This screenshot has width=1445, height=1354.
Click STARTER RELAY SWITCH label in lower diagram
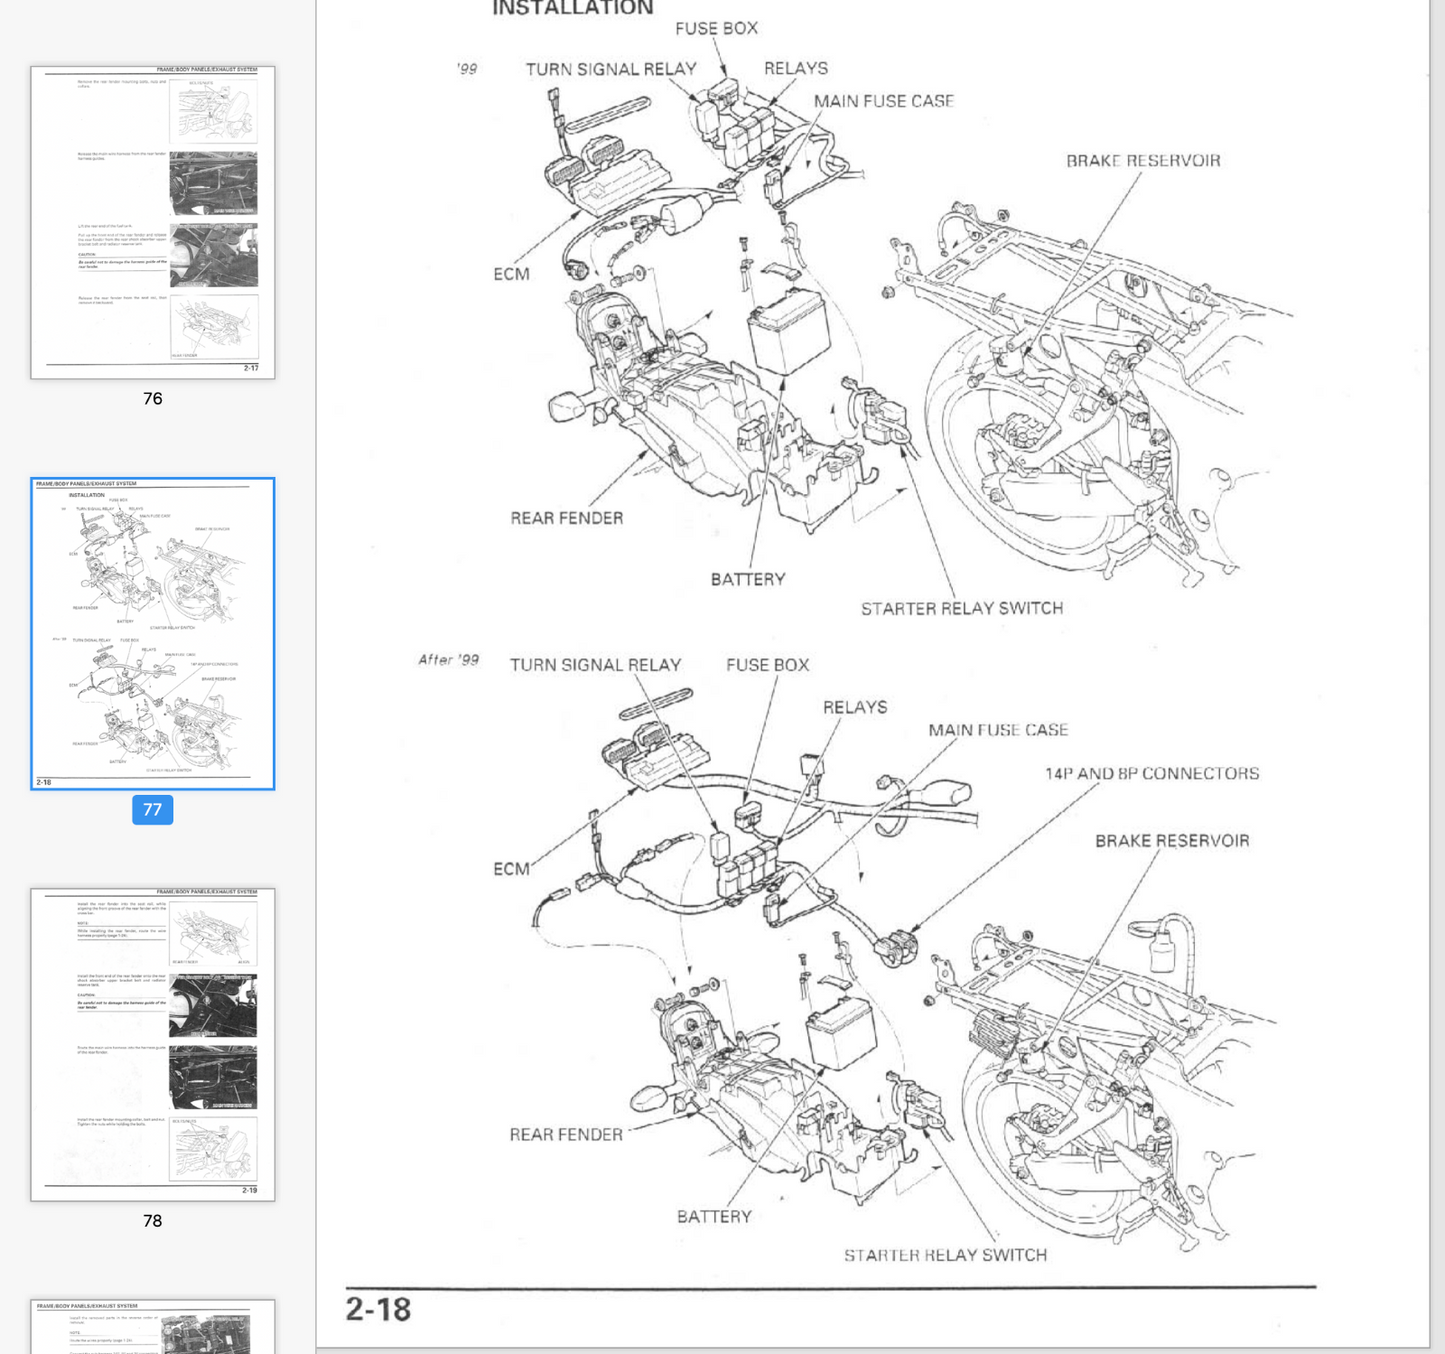point(945,1255)
